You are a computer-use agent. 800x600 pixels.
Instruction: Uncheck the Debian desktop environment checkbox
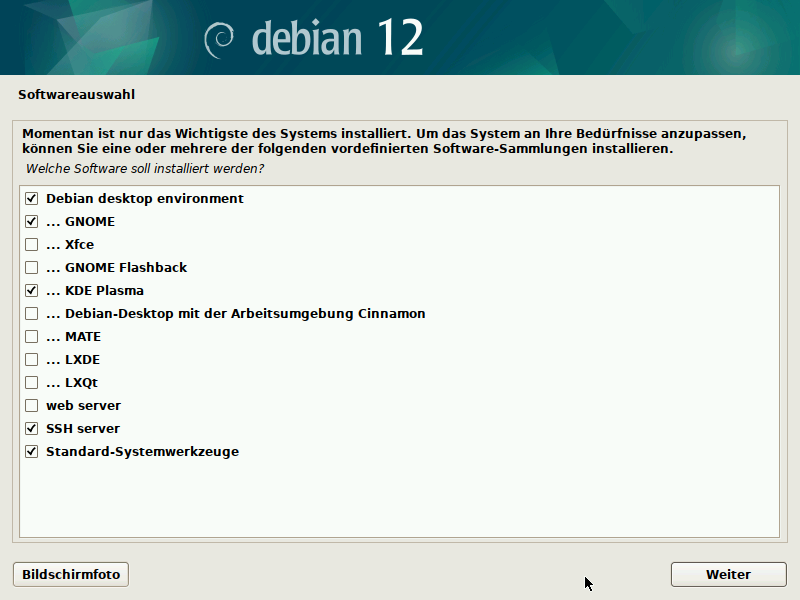tap(32, 199)
